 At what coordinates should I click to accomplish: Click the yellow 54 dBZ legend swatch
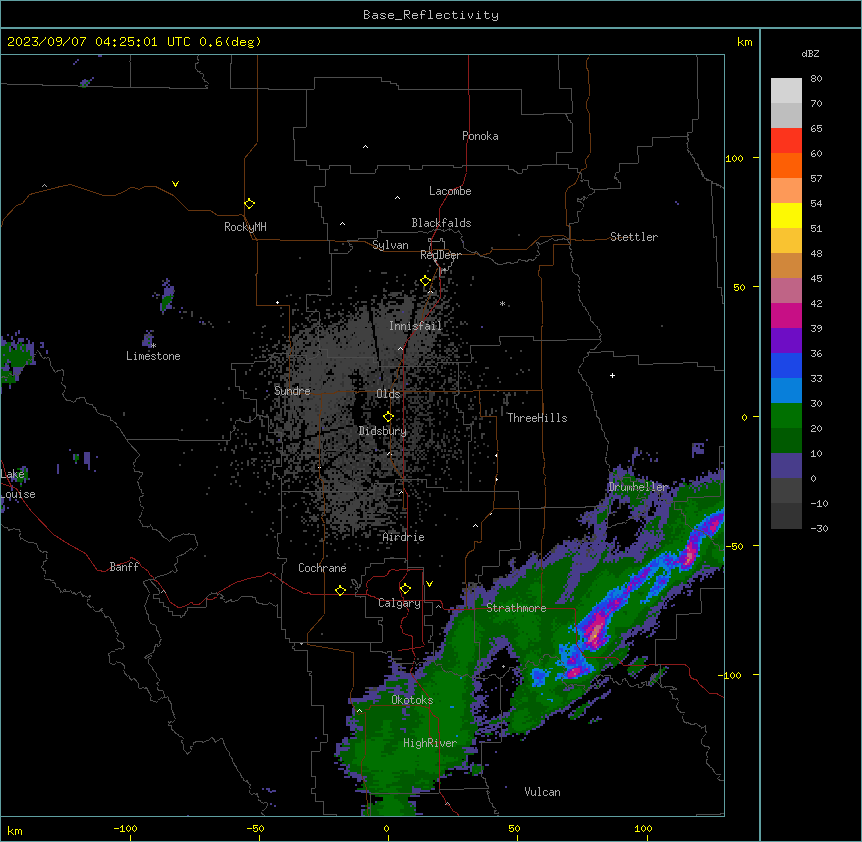786,215
